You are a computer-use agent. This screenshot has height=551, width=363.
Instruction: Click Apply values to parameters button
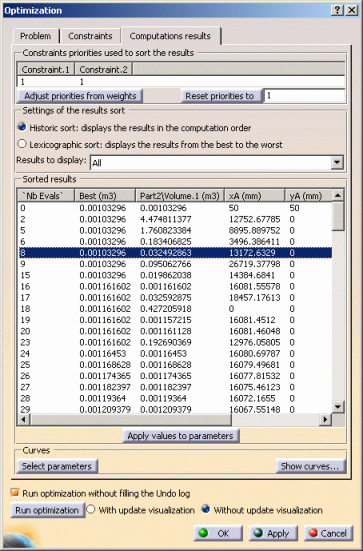click(181, 436)
